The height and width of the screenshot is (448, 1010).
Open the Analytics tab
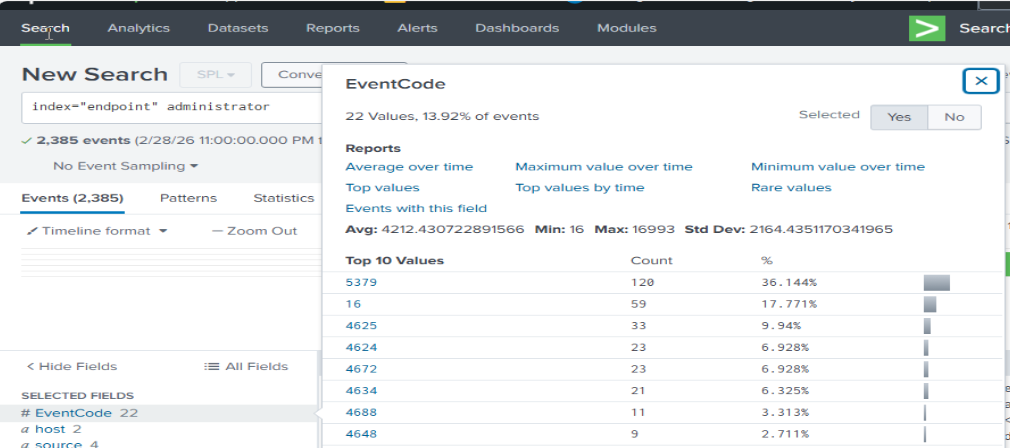pyautogui.click(x=138, y=28)
